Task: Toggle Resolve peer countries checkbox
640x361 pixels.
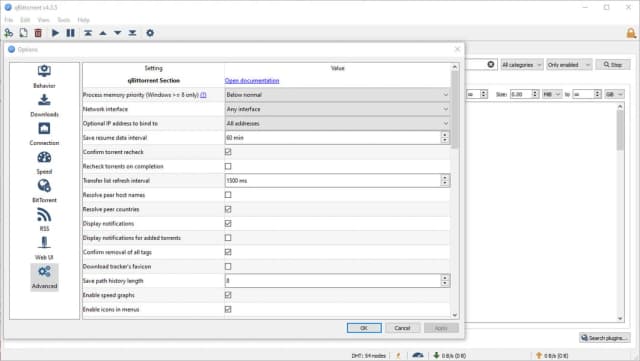Action: click(x=228, y=209)
